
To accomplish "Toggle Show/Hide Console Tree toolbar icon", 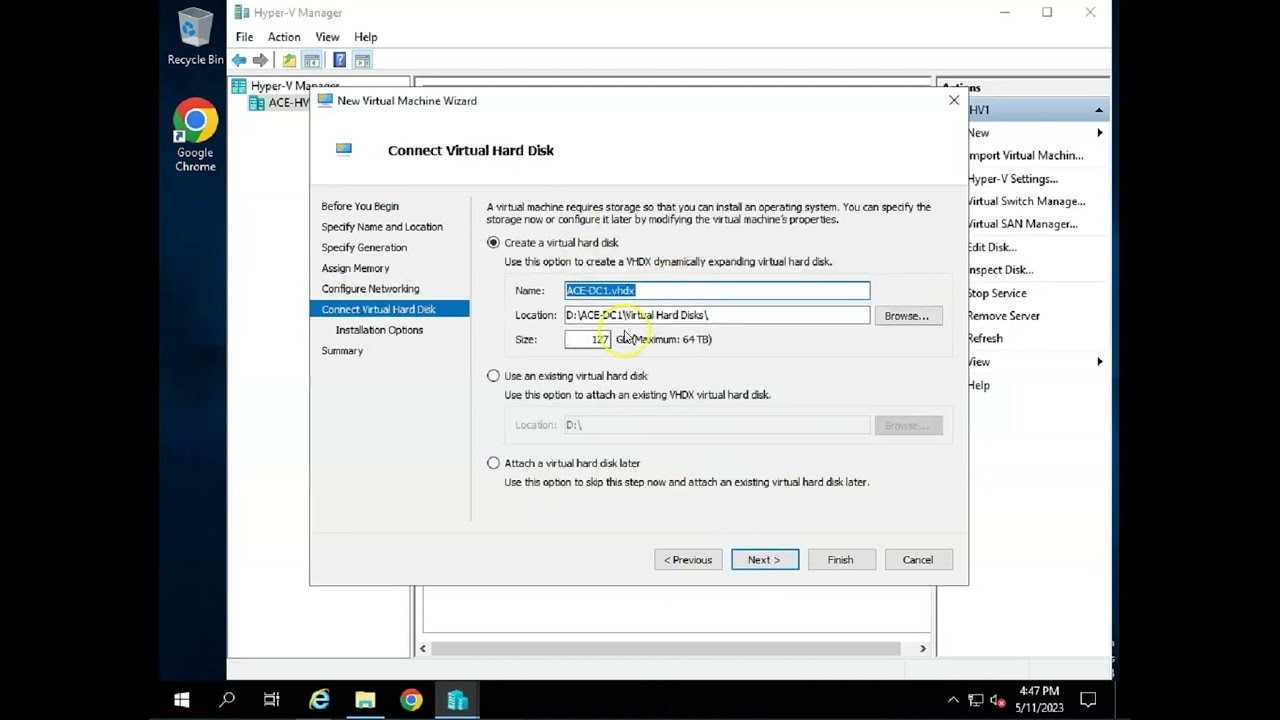I will (312, 61).
